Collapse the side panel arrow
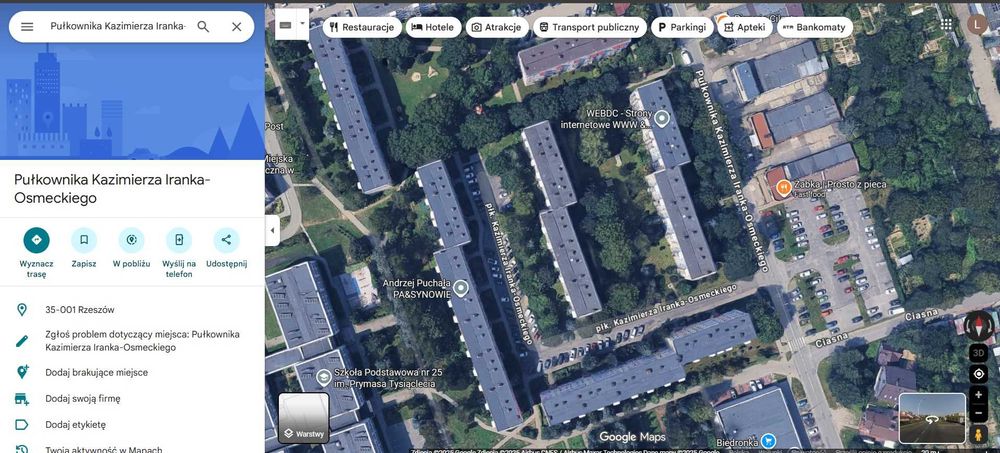The height and width of the screenshot is (453, 1000). [x=272, y=230]
